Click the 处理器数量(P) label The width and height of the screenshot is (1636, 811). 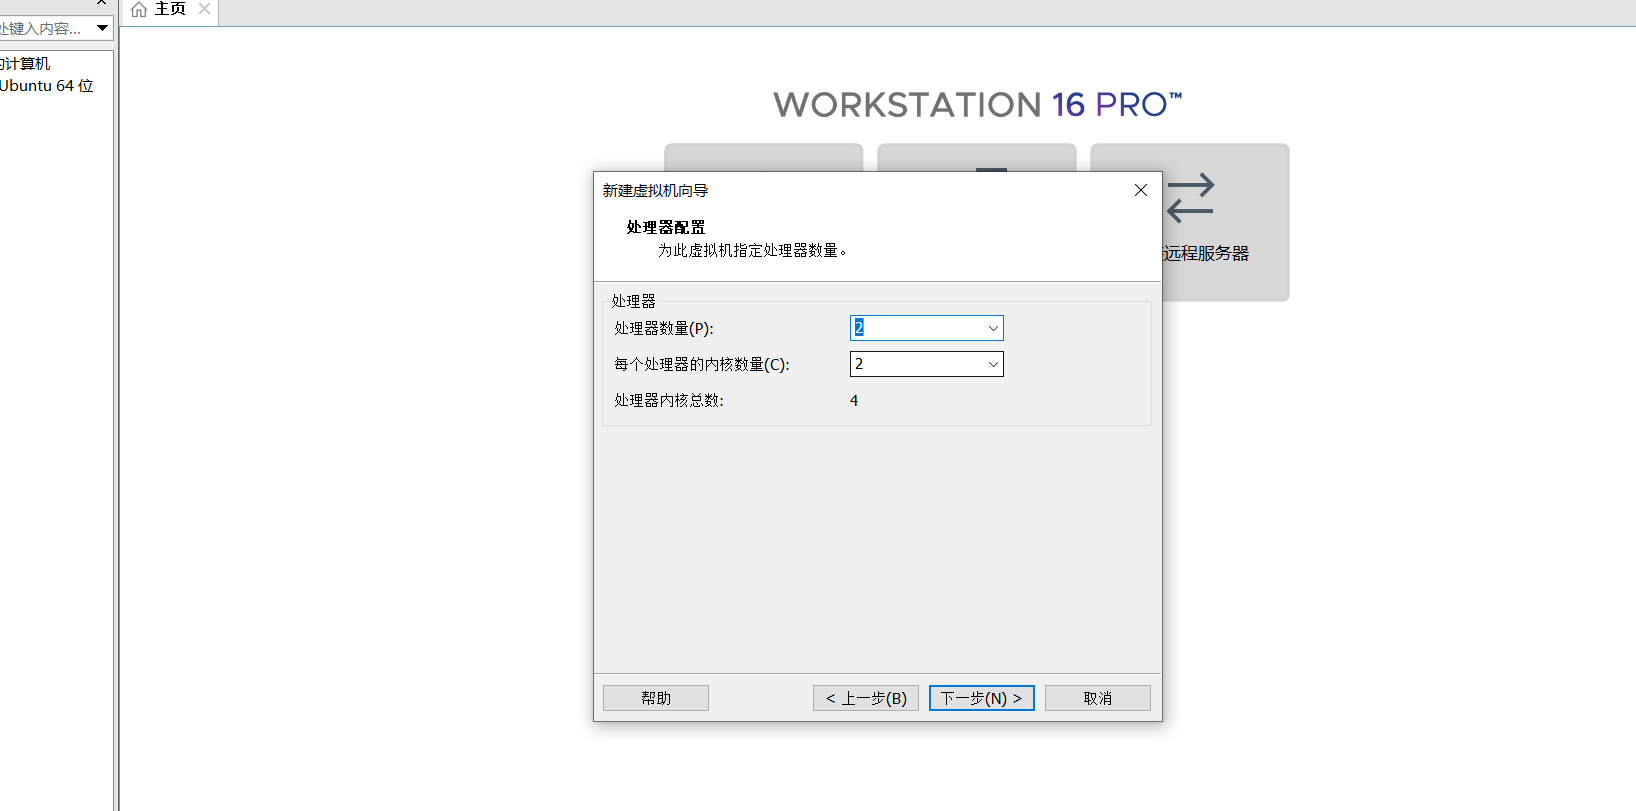[x=664, y=328]
